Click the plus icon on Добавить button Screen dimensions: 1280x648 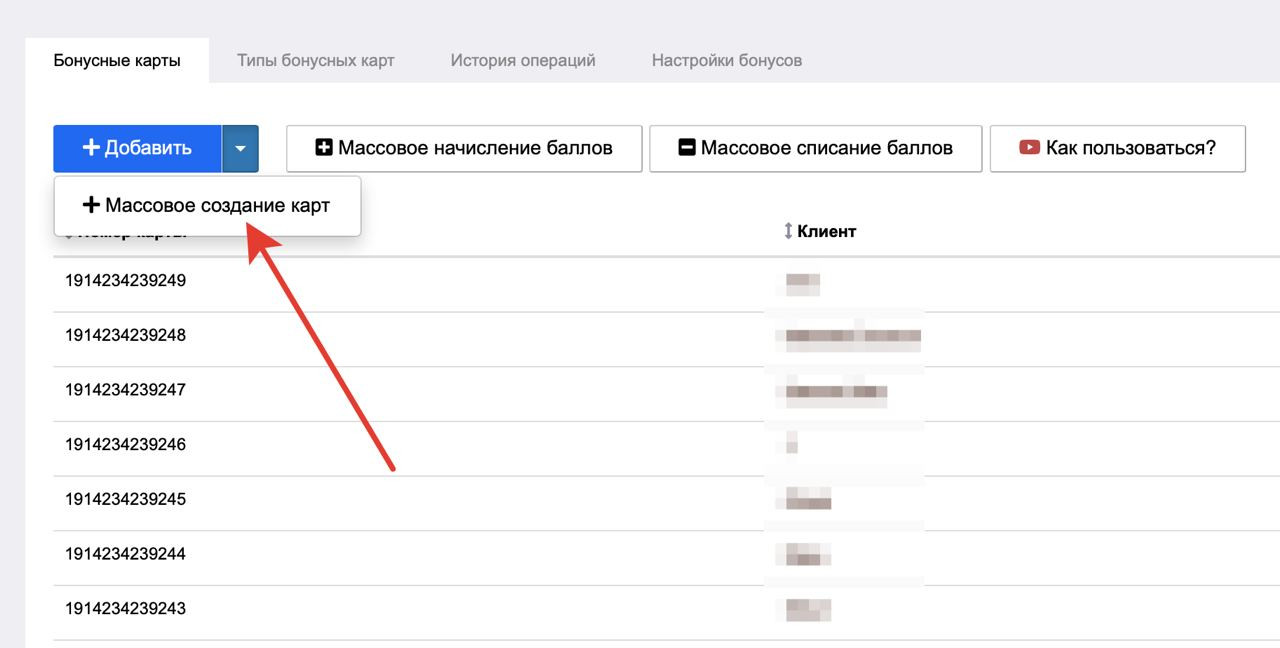click(91, 148)
